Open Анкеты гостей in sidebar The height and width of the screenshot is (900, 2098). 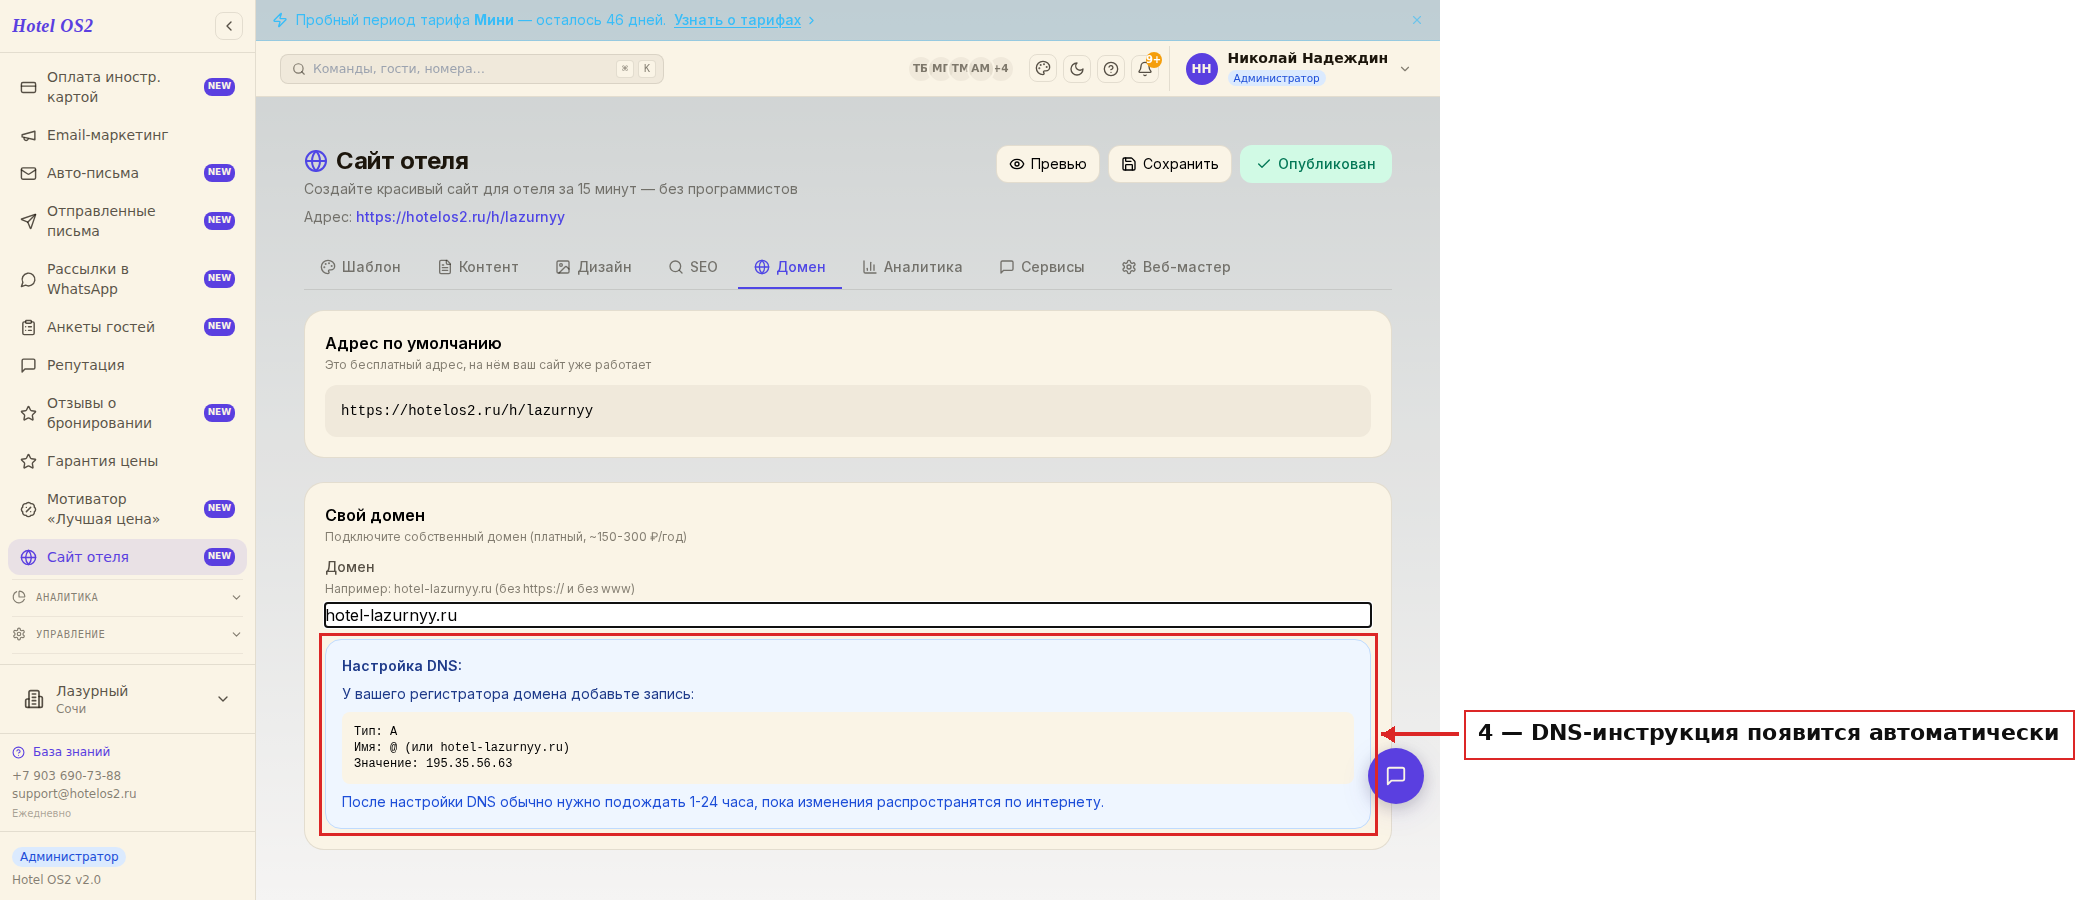tap(128, 327)
